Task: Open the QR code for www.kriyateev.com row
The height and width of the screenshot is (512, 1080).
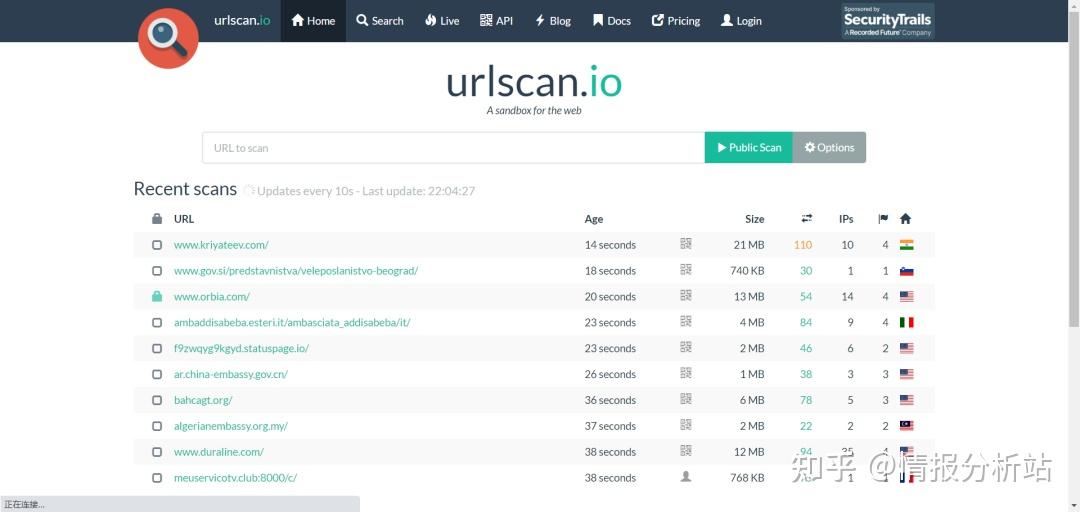Action: [685, 243]
